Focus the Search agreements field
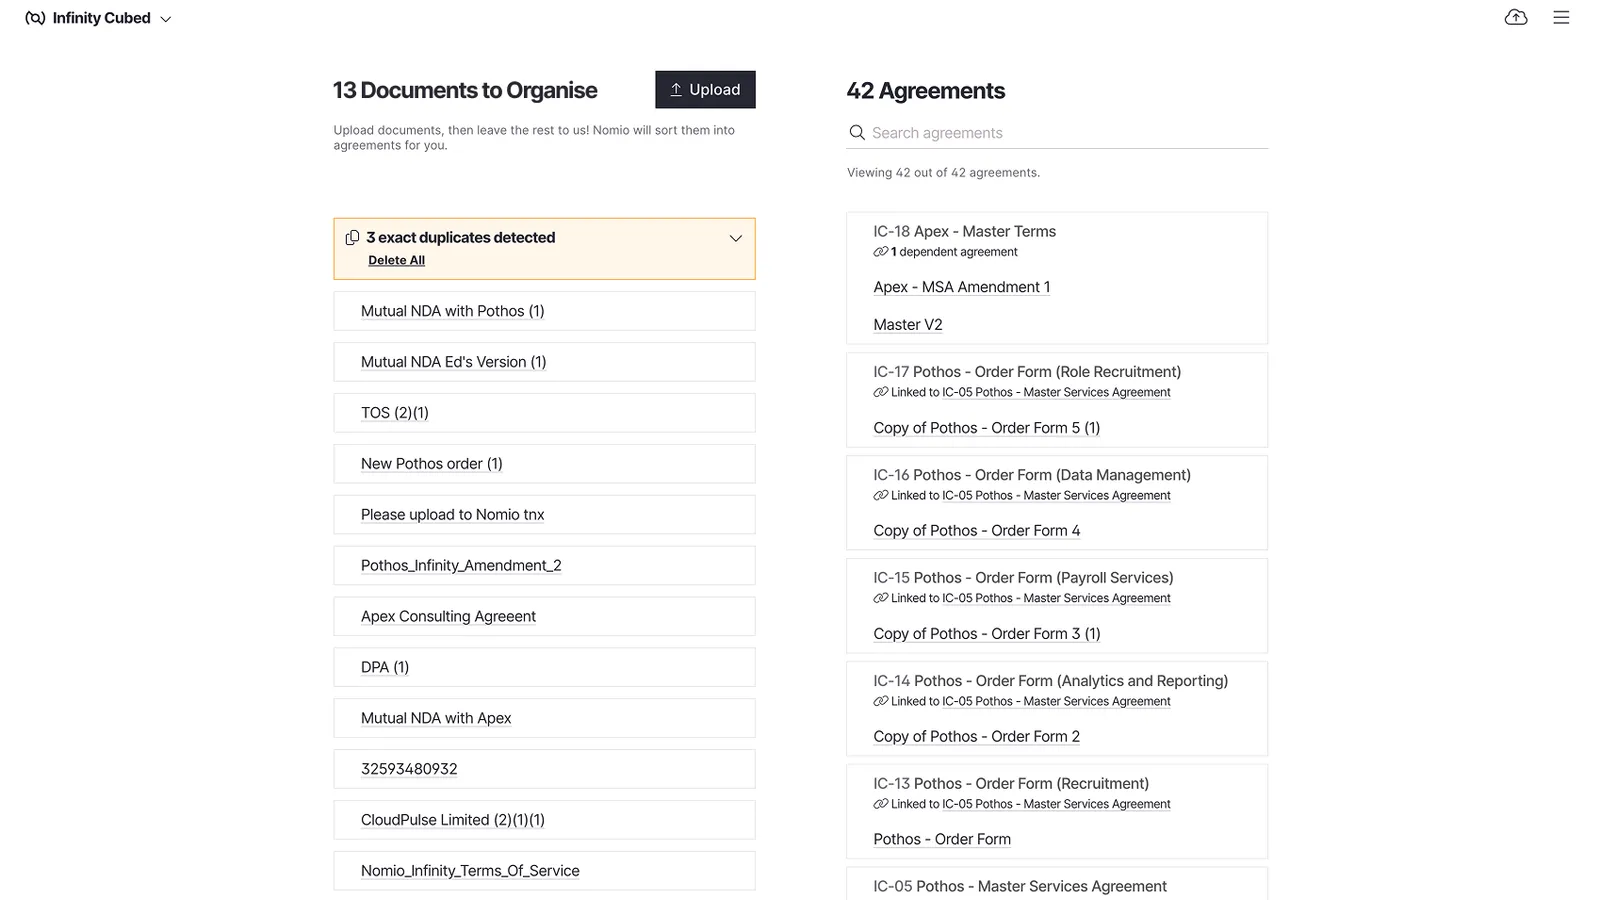Viewport: 1600px width, 900px height. pyautogui.click(x=1057, y=133)
